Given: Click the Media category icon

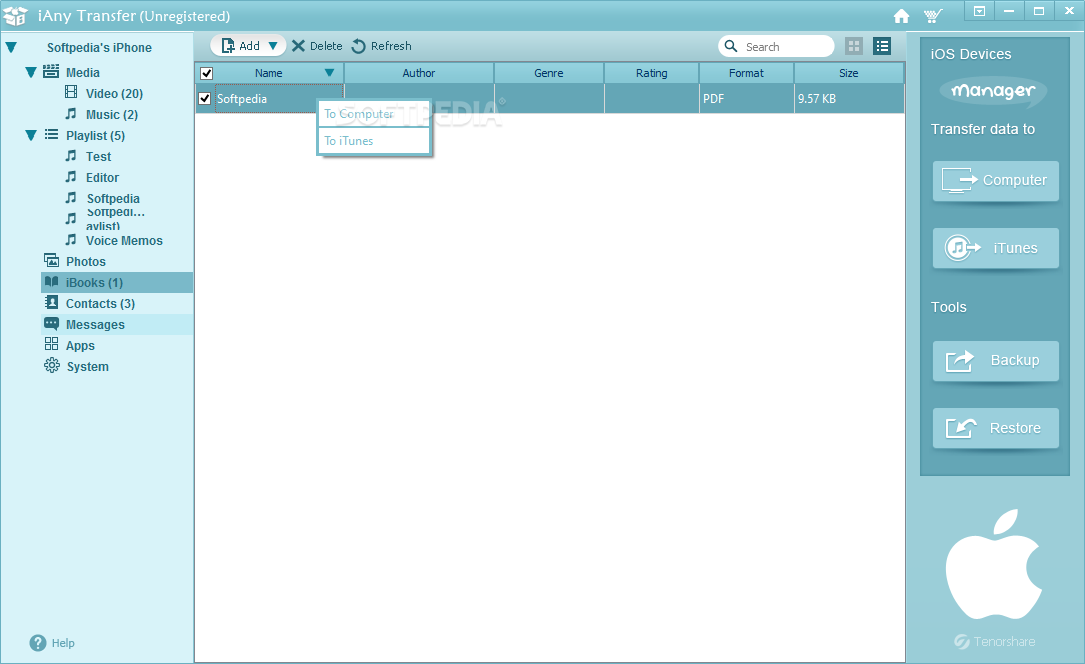Looking at the screenshot, I should point(51,71).
